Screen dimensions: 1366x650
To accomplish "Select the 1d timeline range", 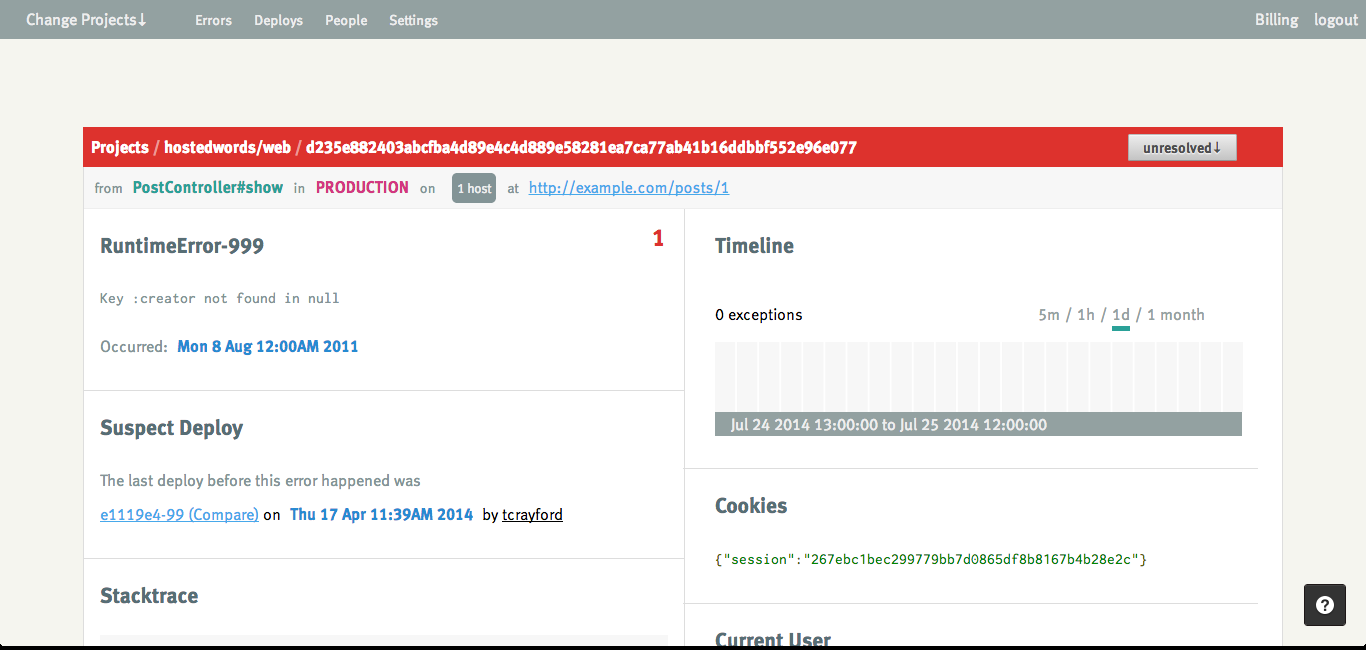I will pyautogui.click(x=1120, y=315).
